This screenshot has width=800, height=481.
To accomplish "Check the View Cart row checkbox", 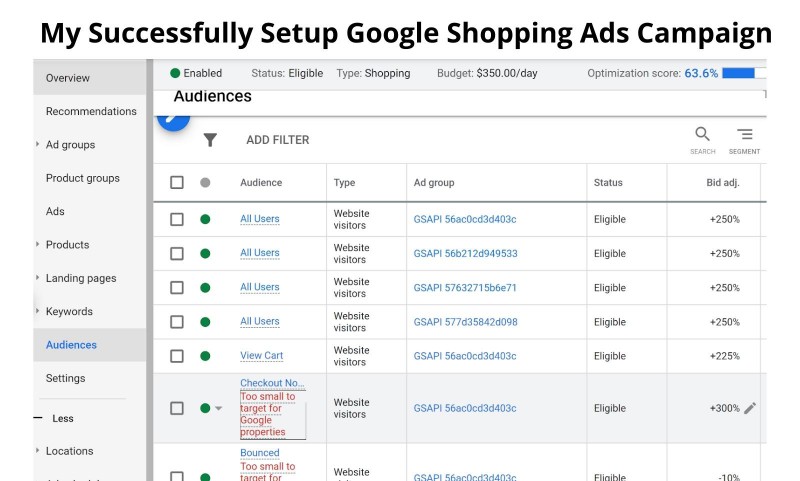I will coord(177,356).
